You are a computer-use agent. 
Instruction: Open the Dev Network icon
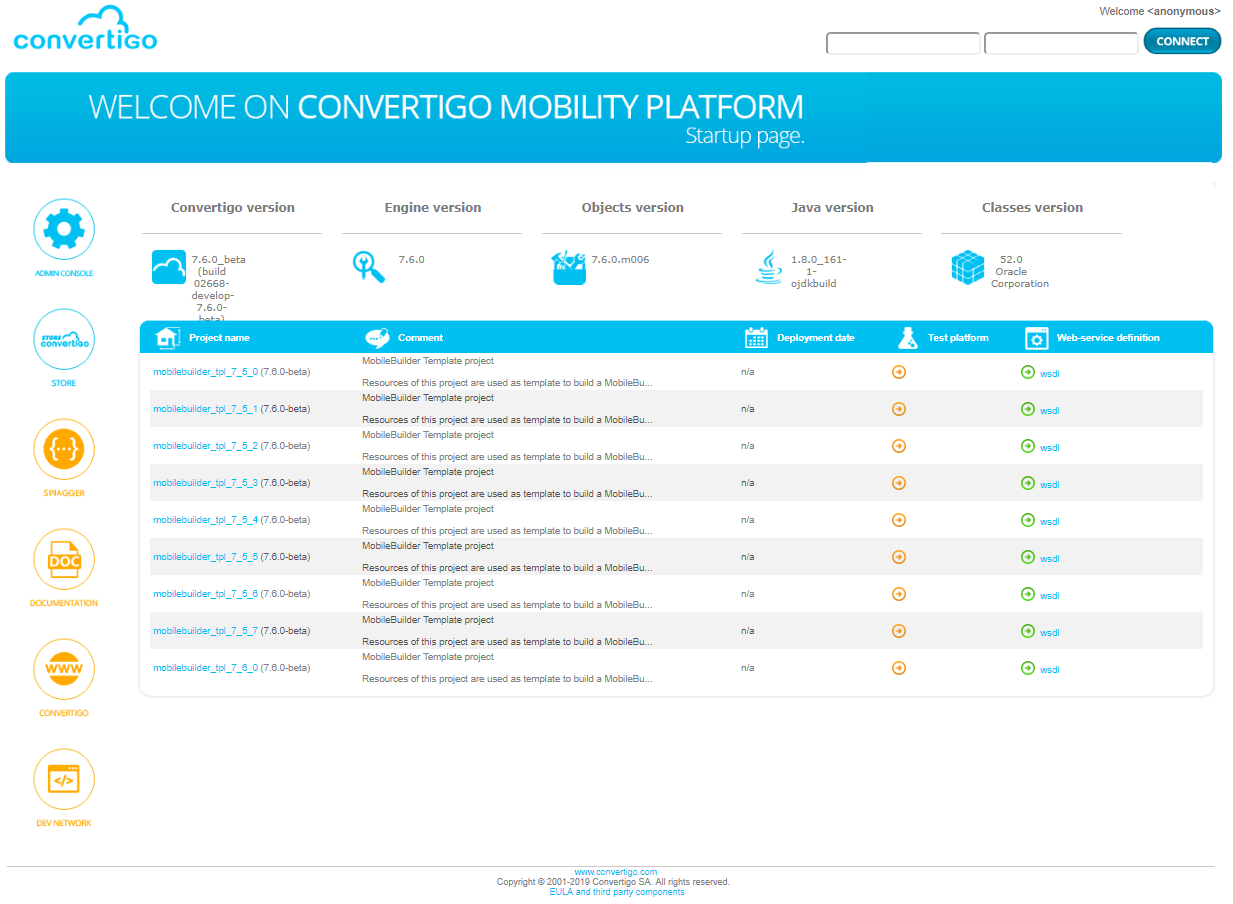(x=64, y=779)
